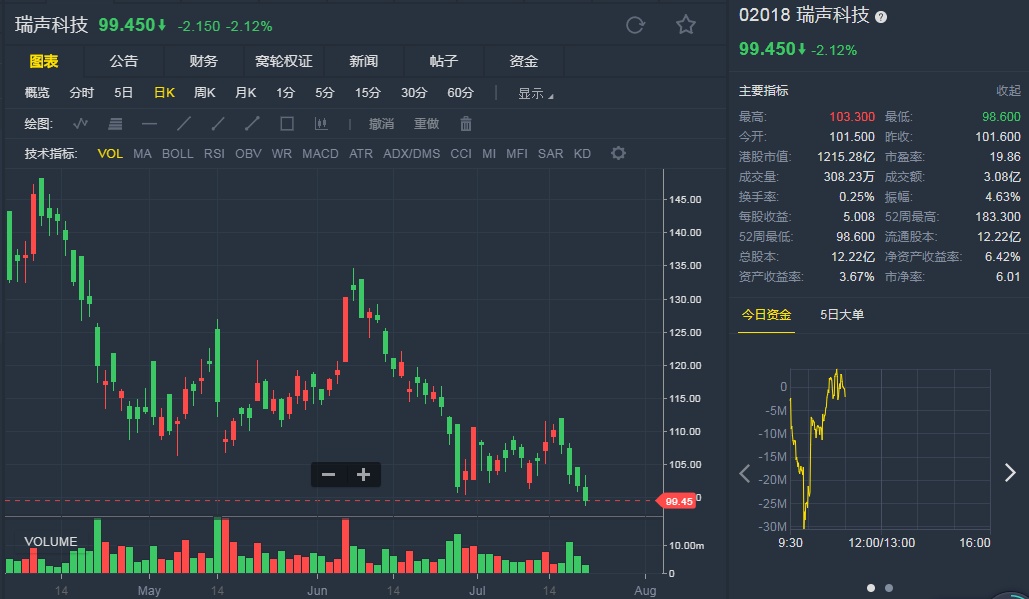Collapse key indicators with 收起

point(1008,90)
